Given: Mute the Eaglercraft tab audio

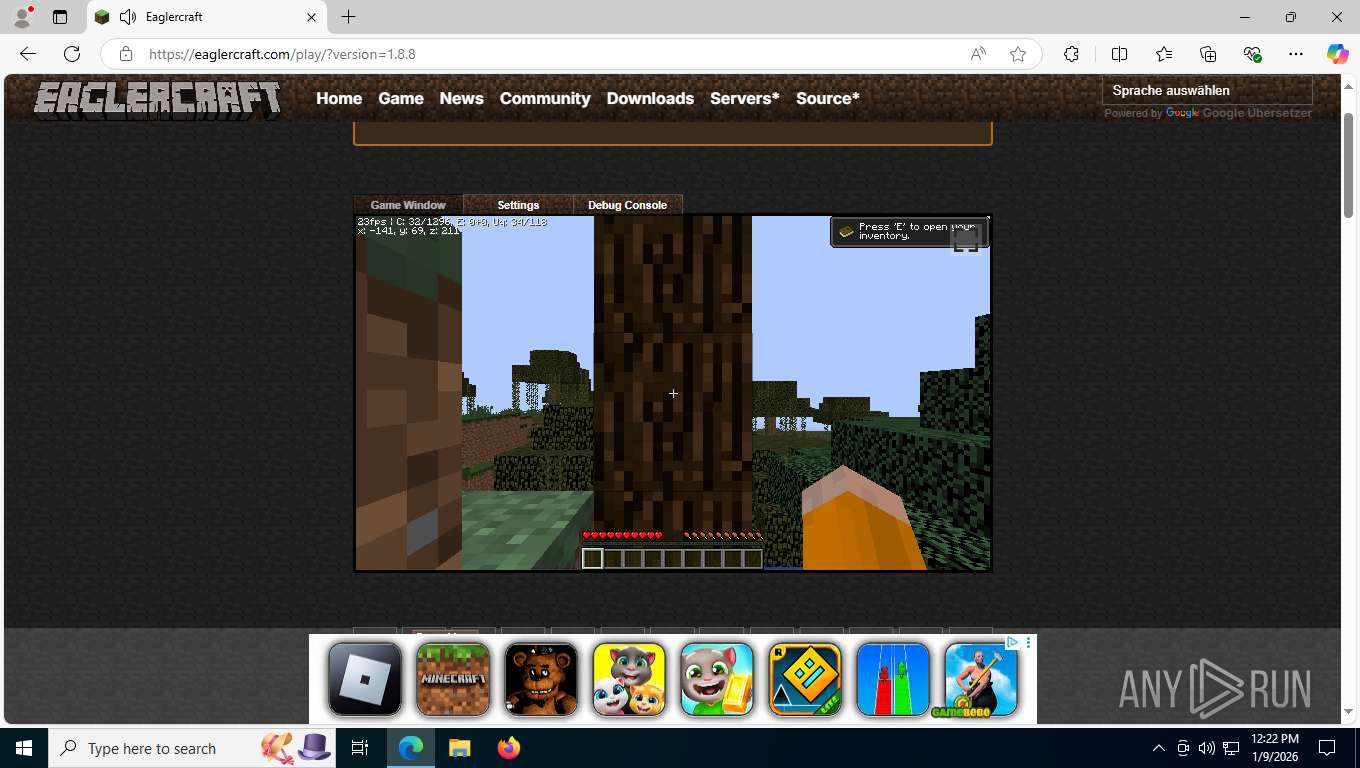Looking at the screenshot, I should (127, 17).
